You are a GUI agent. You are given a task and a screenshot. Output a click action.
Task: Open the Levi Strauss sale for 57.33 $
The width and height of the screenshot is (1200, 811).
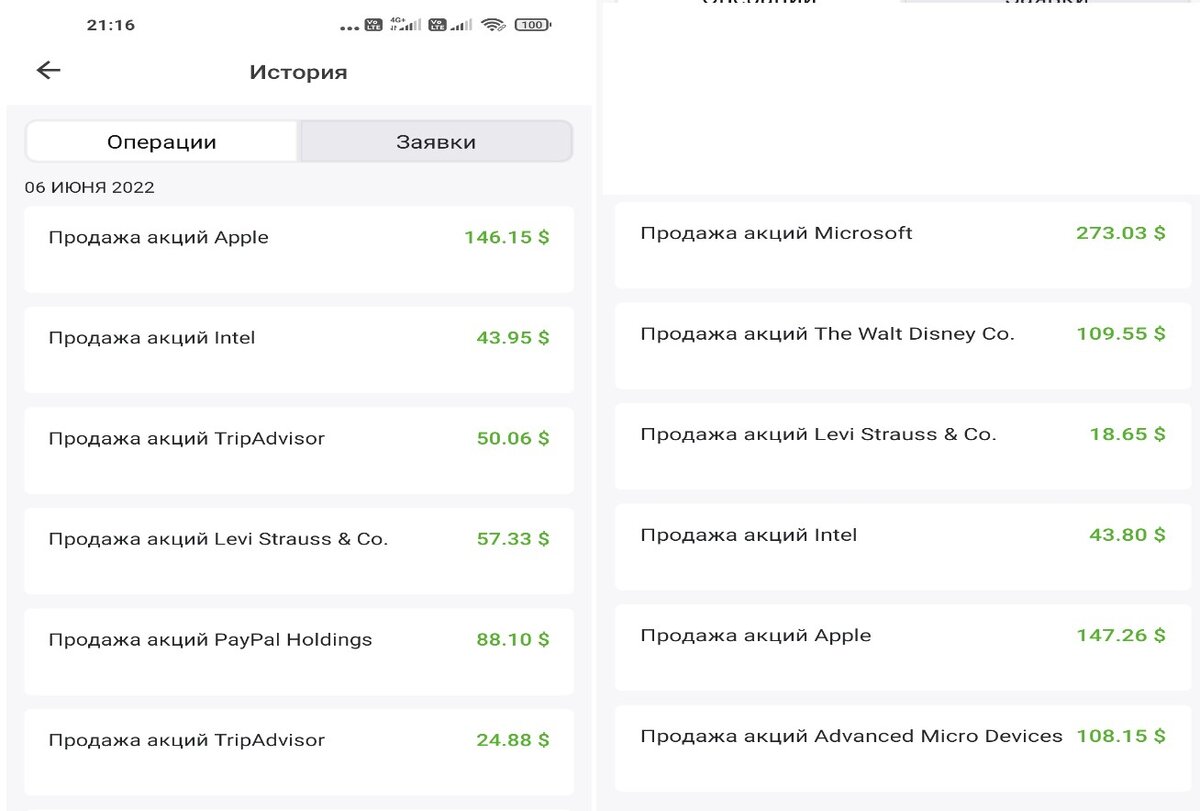point(299,550)
